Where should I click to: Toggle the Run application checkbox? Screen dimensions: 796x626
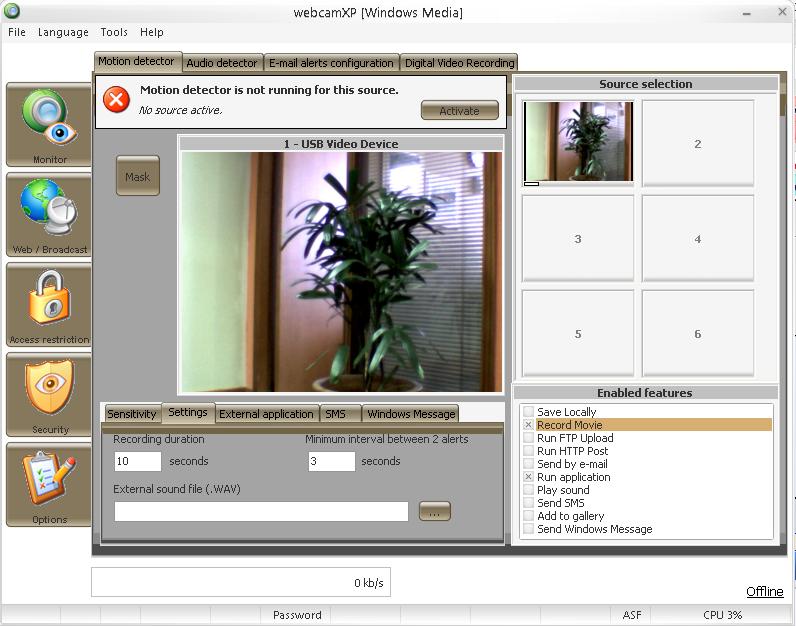pos(528,477)
